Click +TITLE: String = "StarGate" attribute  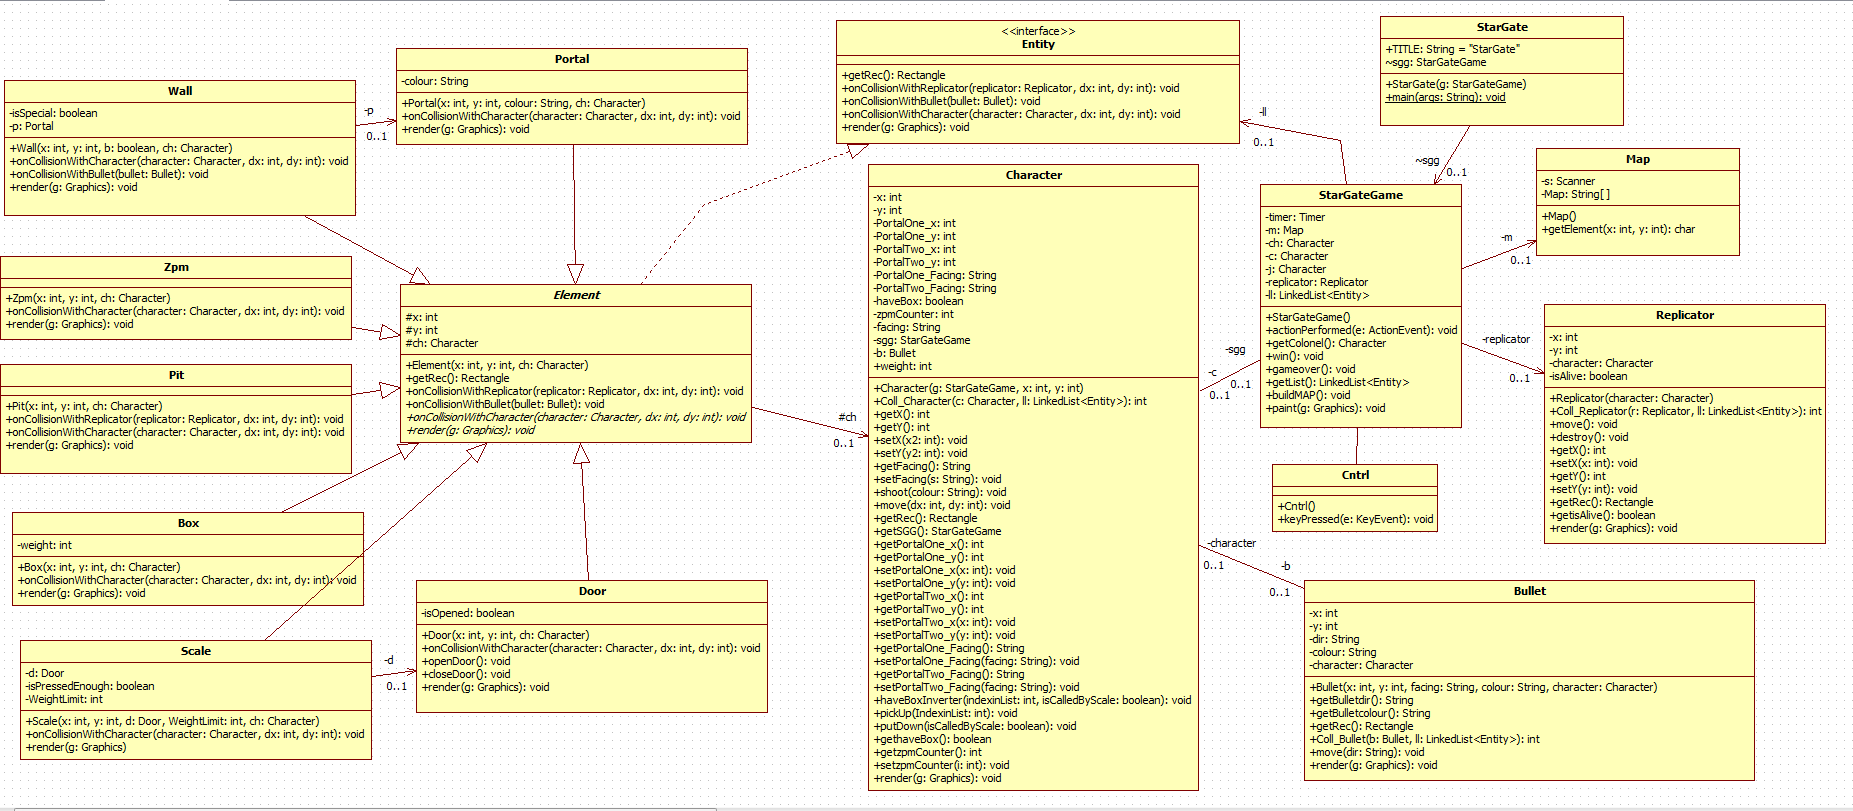(1452, 49)
